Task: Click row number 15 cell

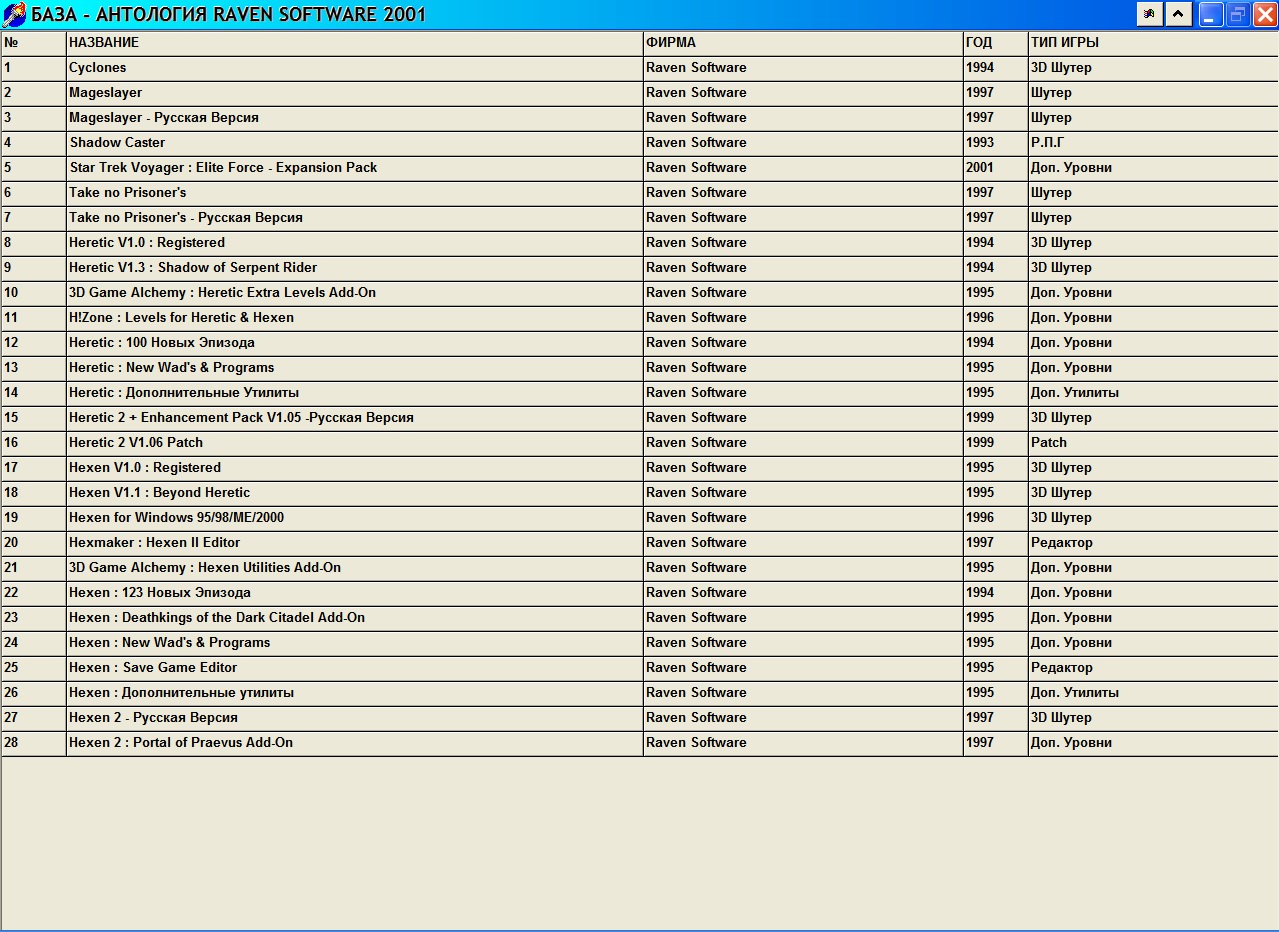Action: [x=11, y=418]
